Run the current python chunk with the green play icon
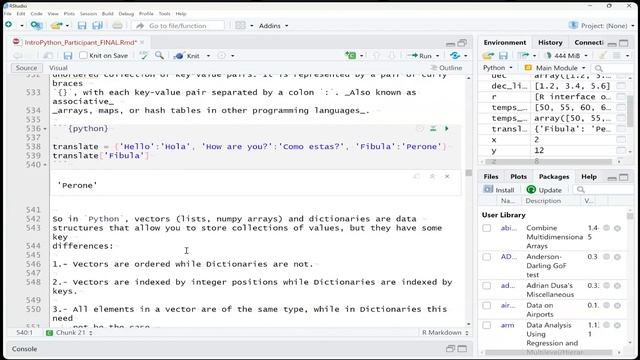 point(447,129)
